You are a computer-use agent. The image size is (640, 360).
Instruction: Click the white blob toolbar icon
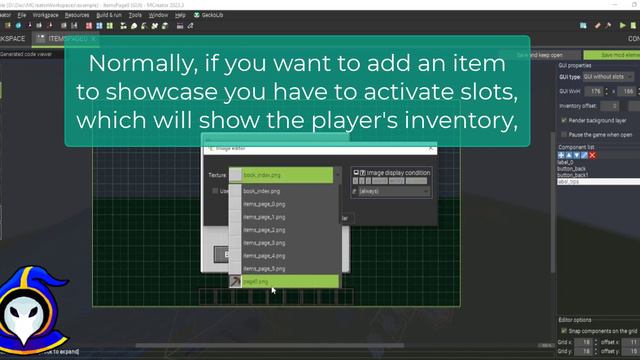tap(134, 26)
